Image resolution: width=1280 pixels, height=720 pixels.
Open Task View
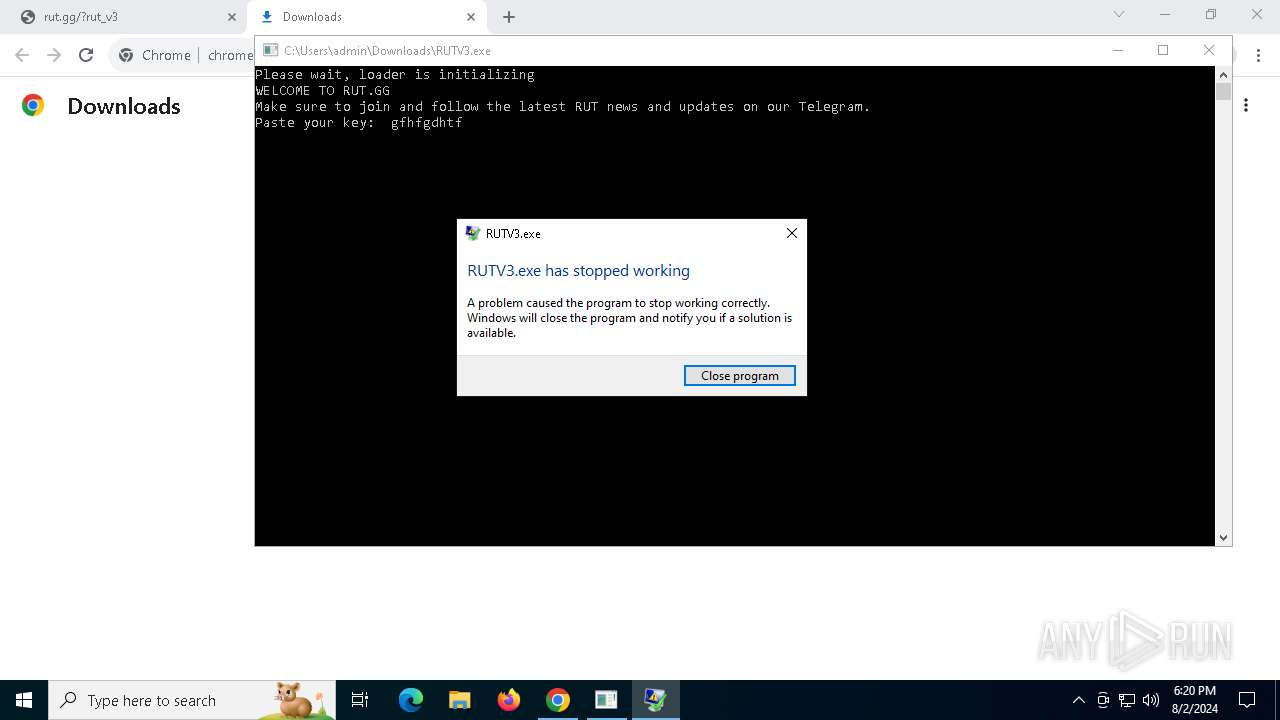[360, 700]
